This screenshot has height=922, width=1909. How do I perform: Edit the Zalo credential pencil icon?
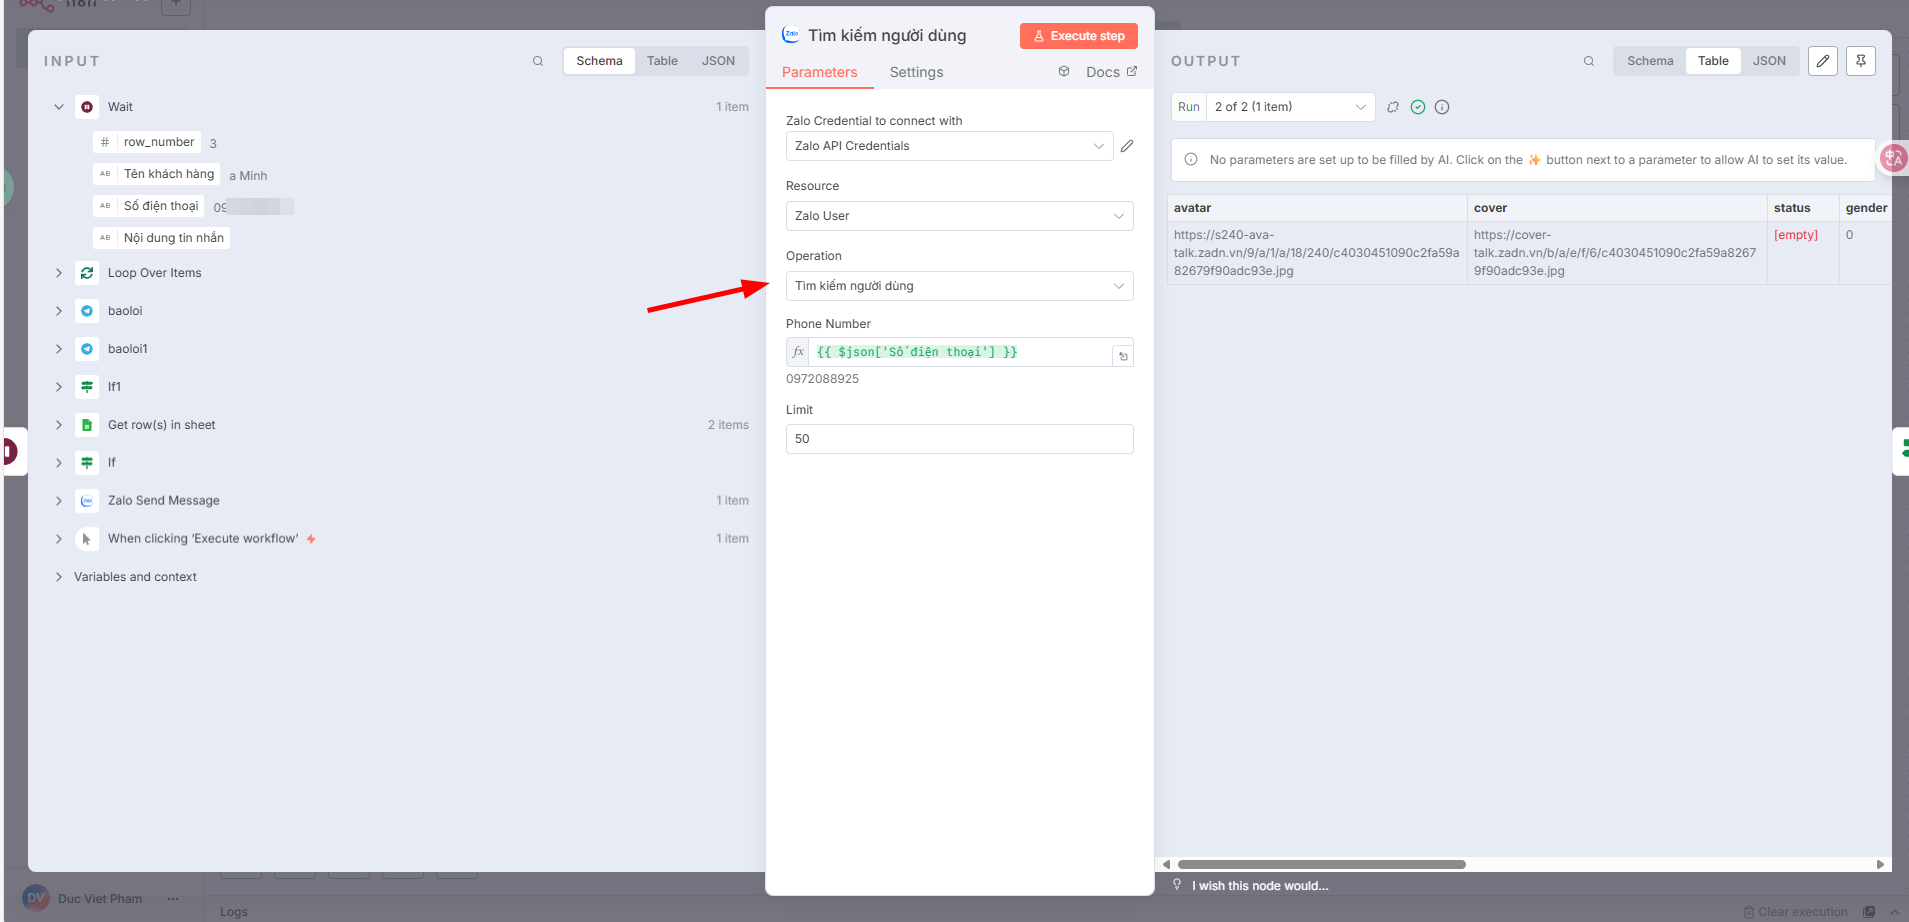click(x=1127, y=146)
